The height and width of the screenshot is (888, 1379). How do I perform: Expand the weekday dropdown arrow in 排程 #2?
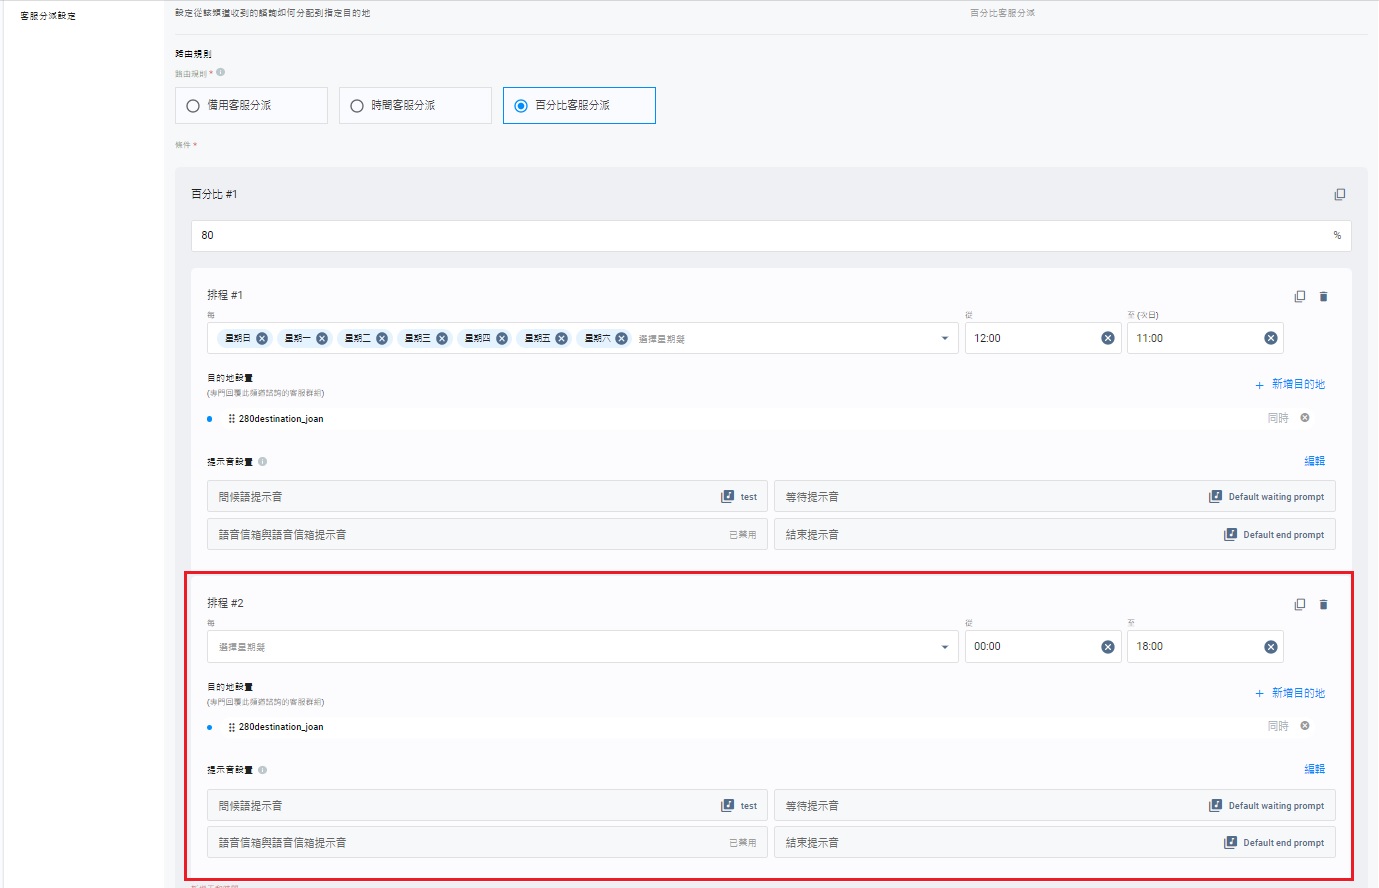click(944, 647)
